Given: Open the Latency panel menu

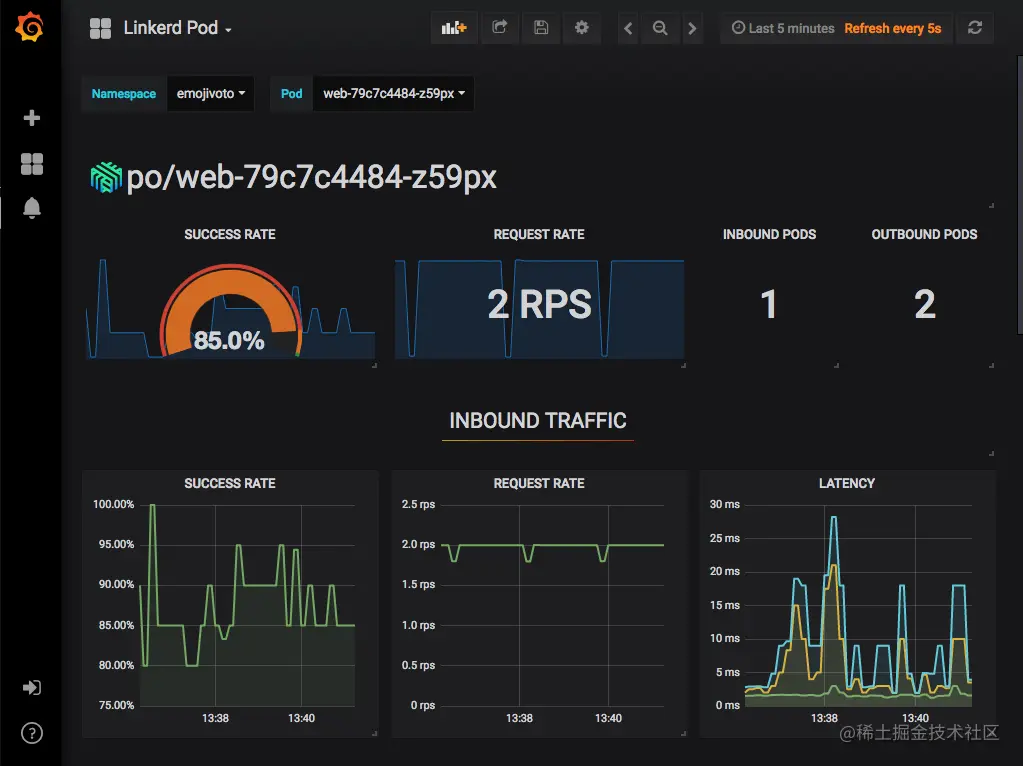Looking at the screenshot, I should pyautogui.click(x=847, y=483).
